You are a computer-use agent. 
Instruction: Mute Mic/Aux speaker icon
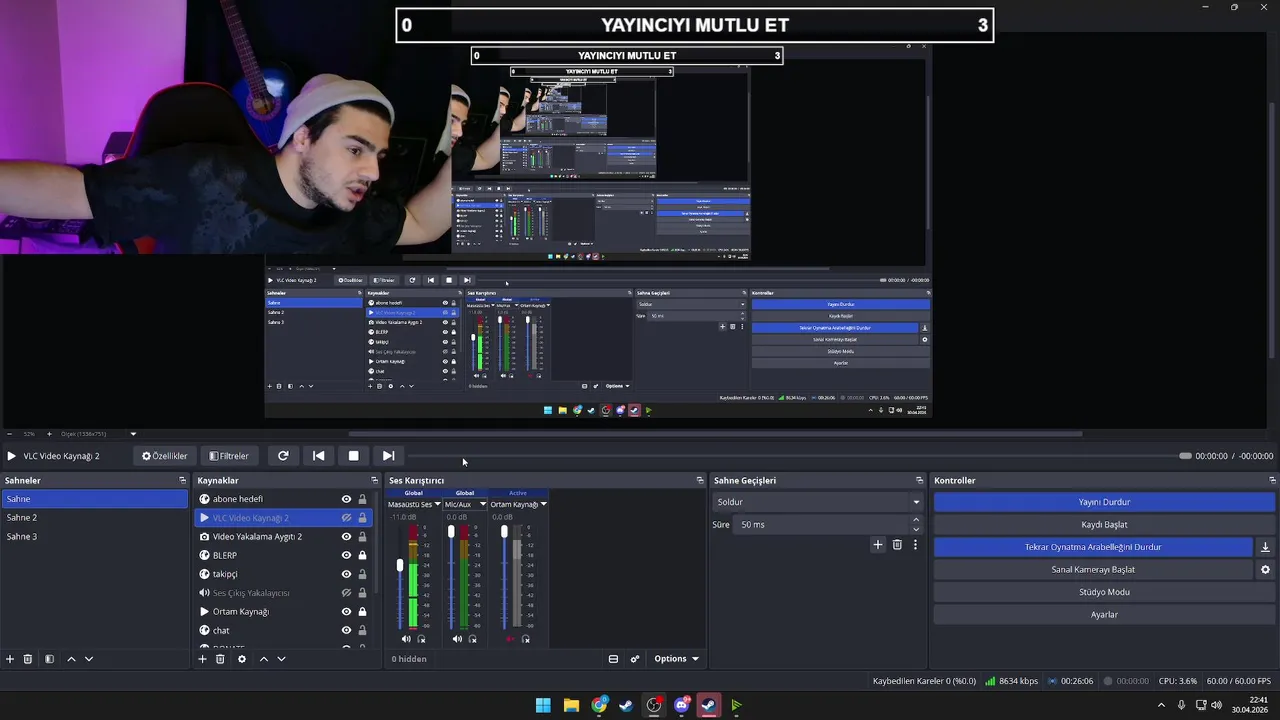[457, 639]
